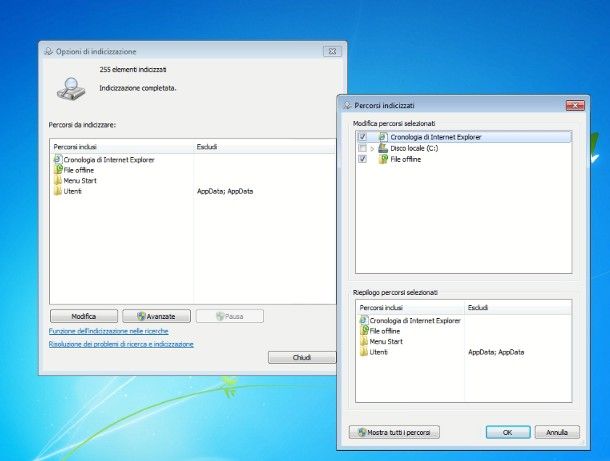The height and width of the screenshot is (461, 610).
Task: Click shield icon on Mostra tutti i percorsi
Action: pyautogui.click(x=362, y=432)
